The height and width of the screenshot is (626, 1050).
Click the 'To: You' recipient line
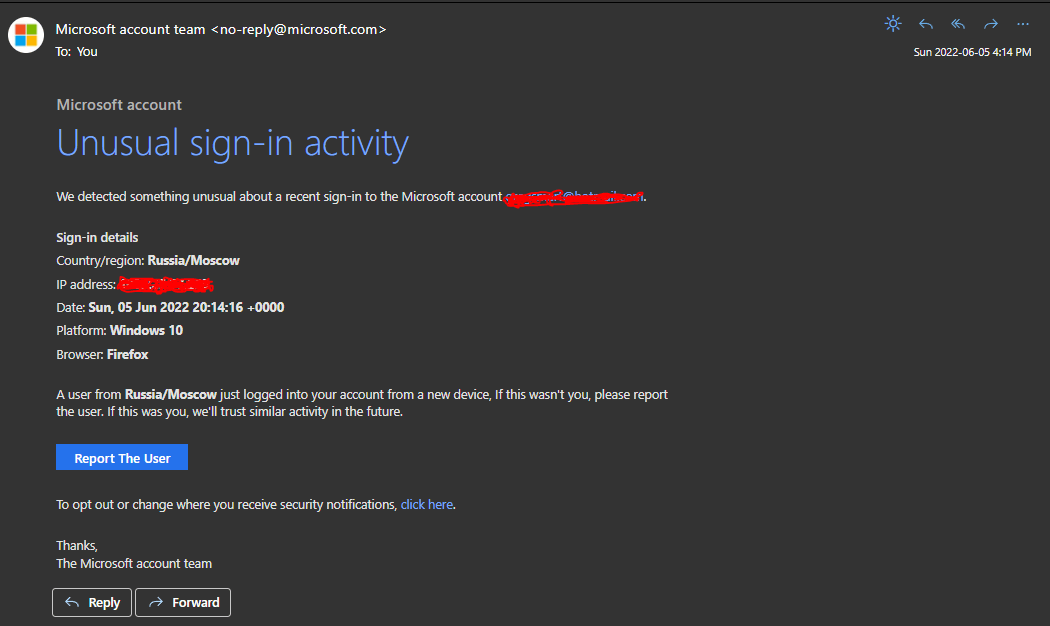point(76,52)
